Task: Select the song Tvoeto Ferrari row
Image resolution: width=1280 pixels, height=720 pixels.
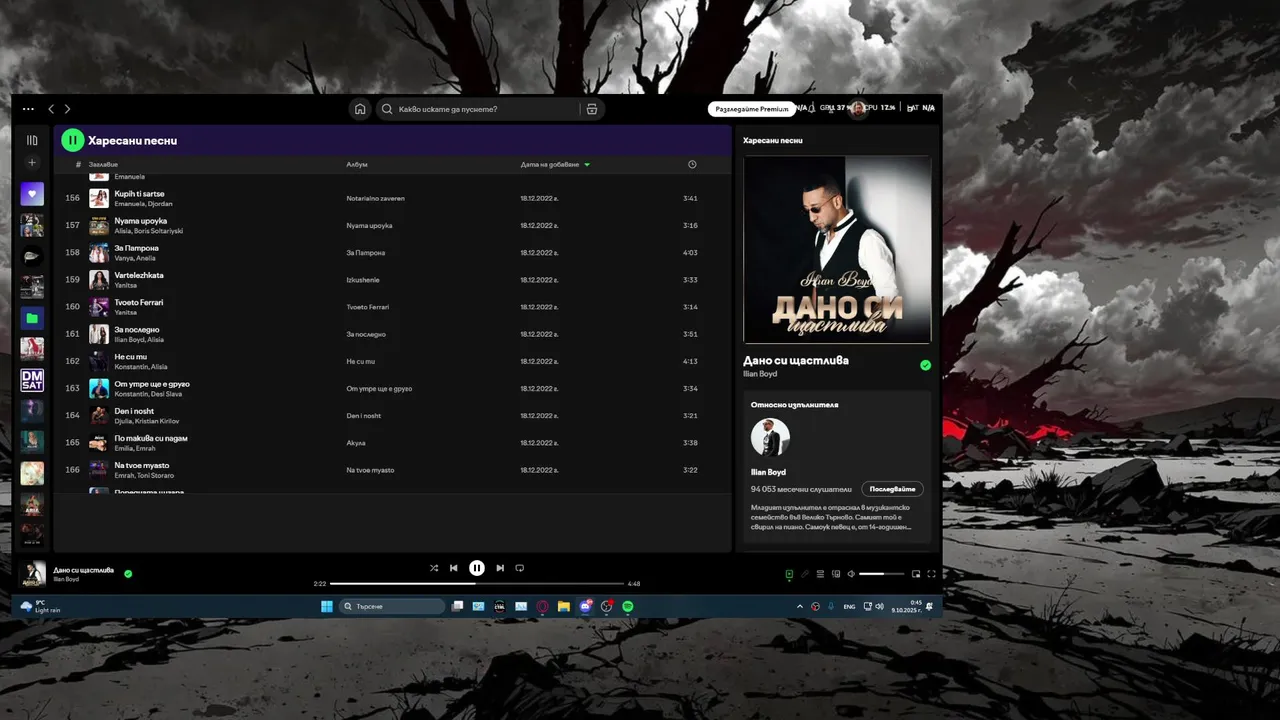Action: pyautogui.click(x=392, y=307)
